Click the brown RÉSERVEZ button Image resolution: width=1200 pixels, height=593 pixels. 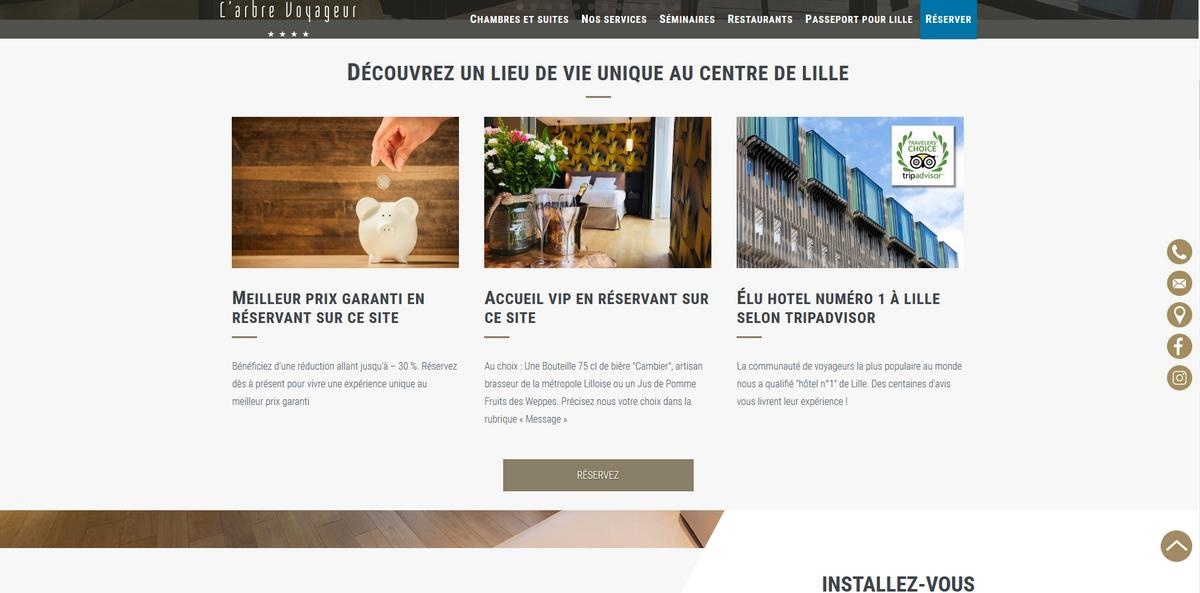598,475
